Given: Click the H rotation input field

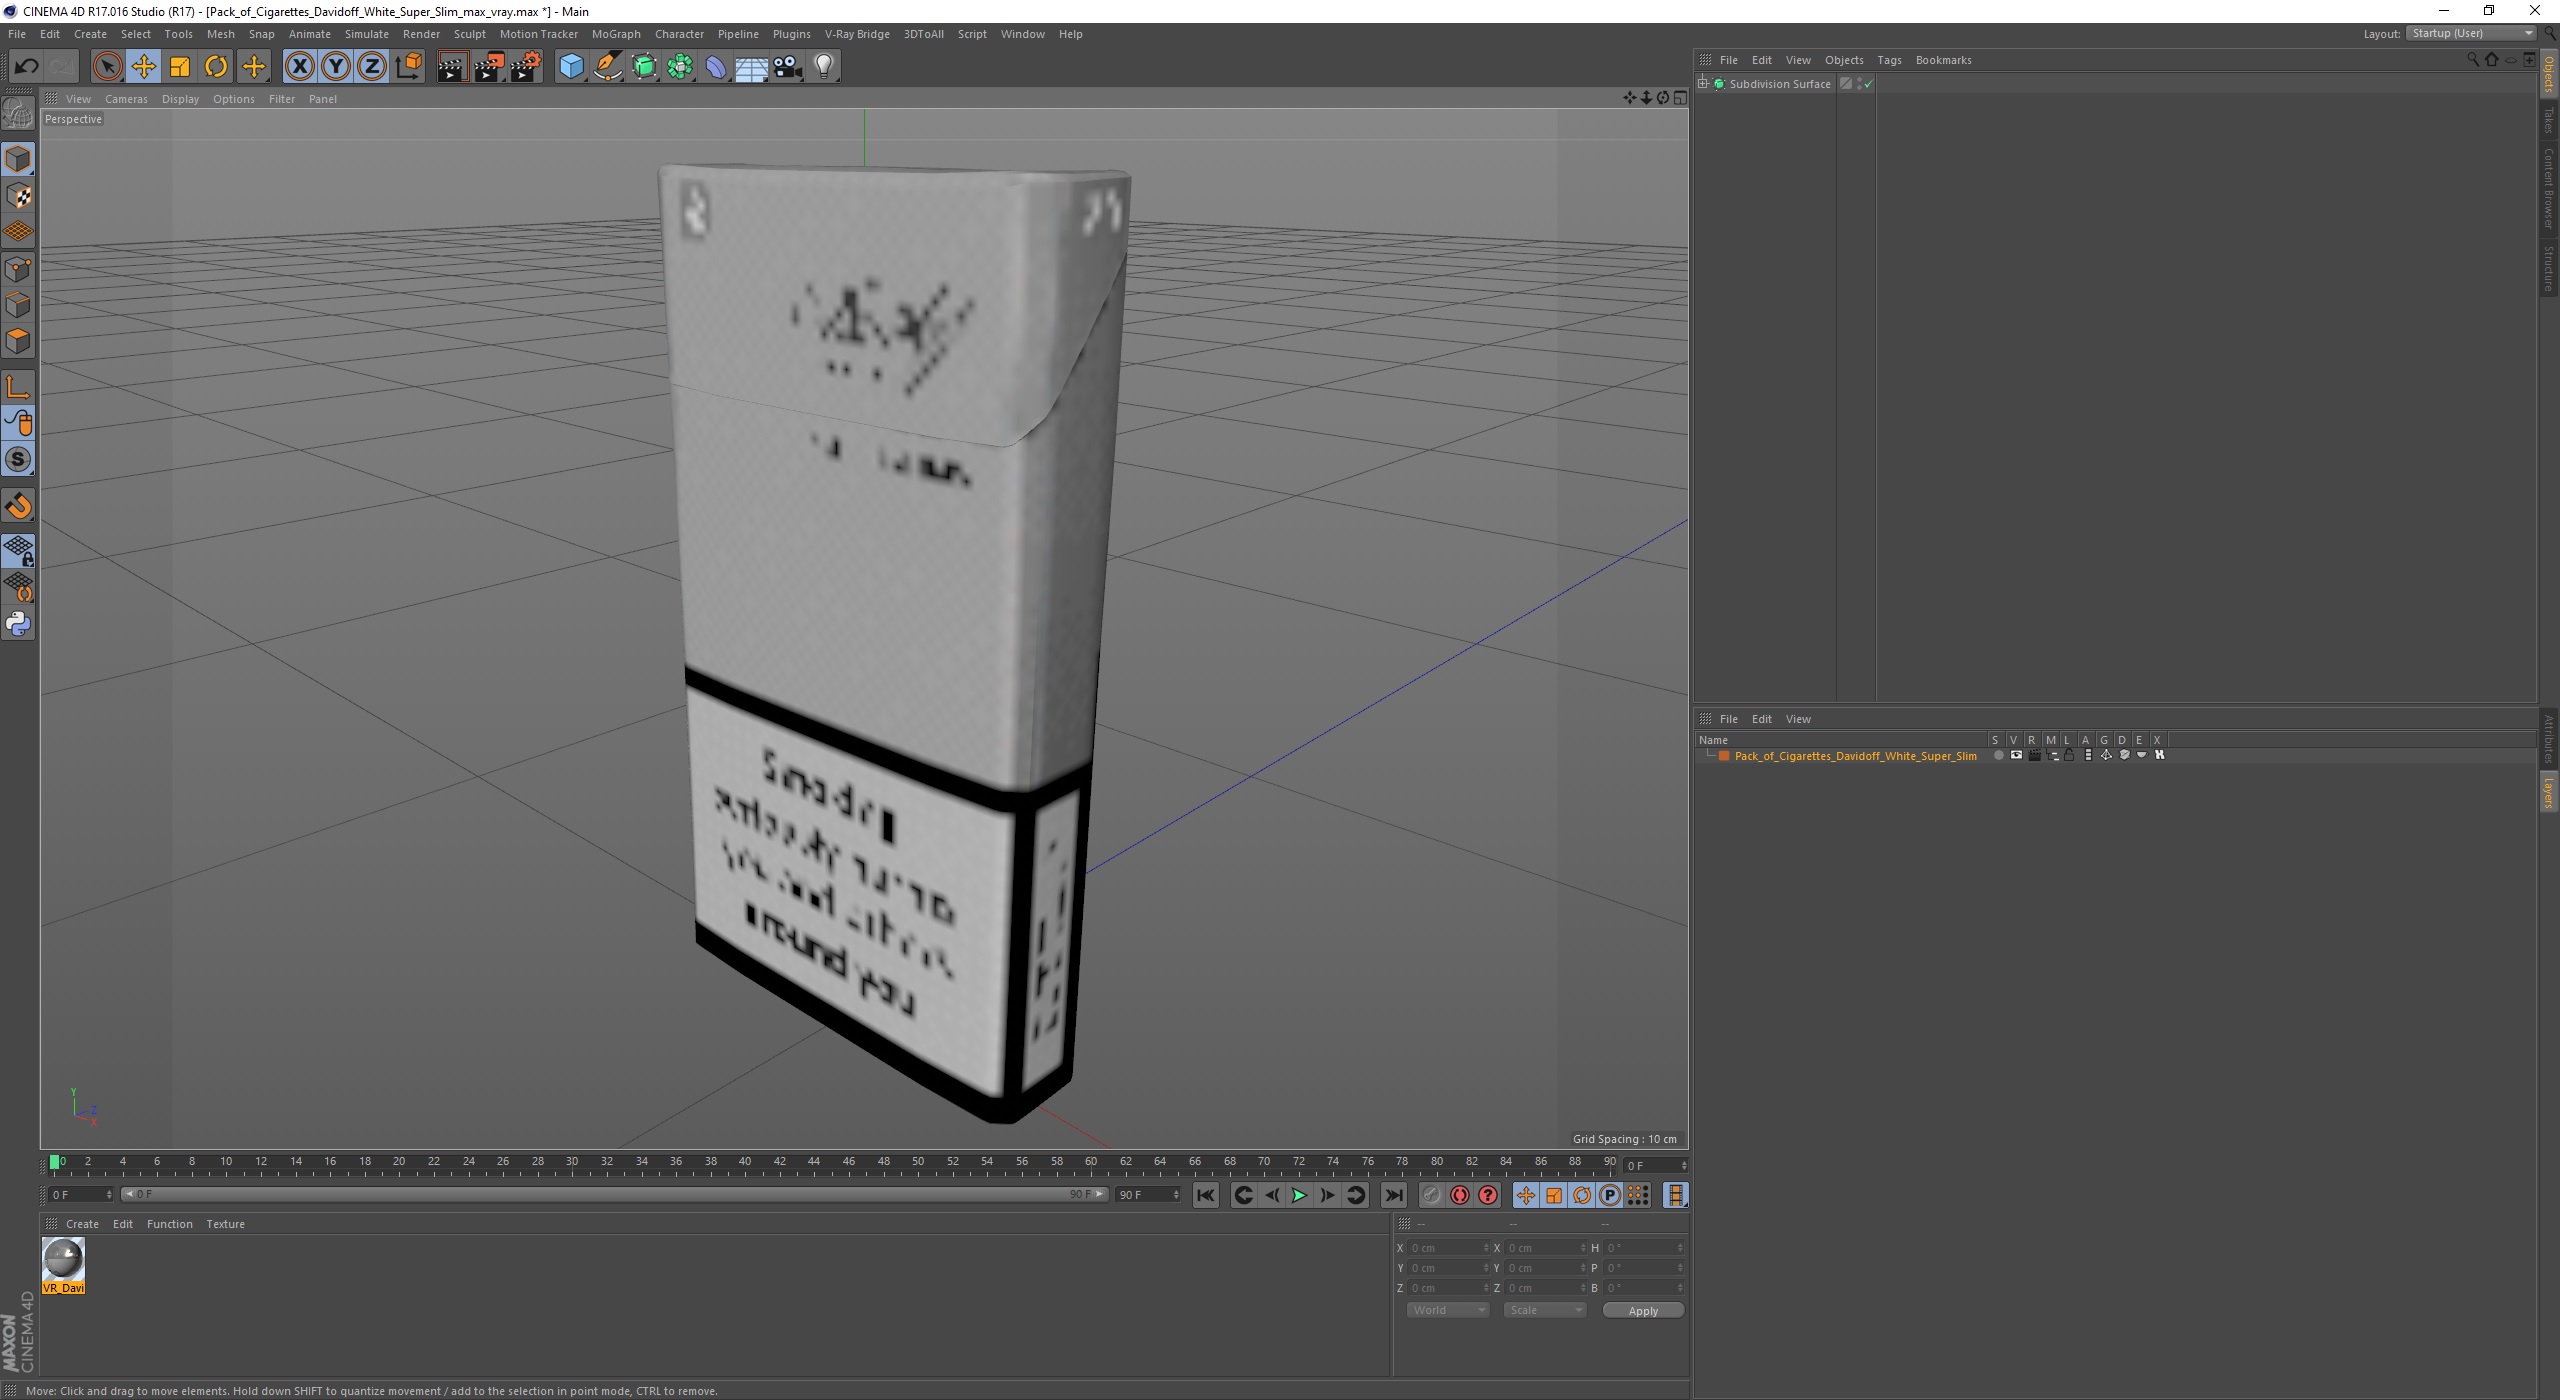Looking at the screenshot, I should pyautogui.click(x=1643, y=1249).
